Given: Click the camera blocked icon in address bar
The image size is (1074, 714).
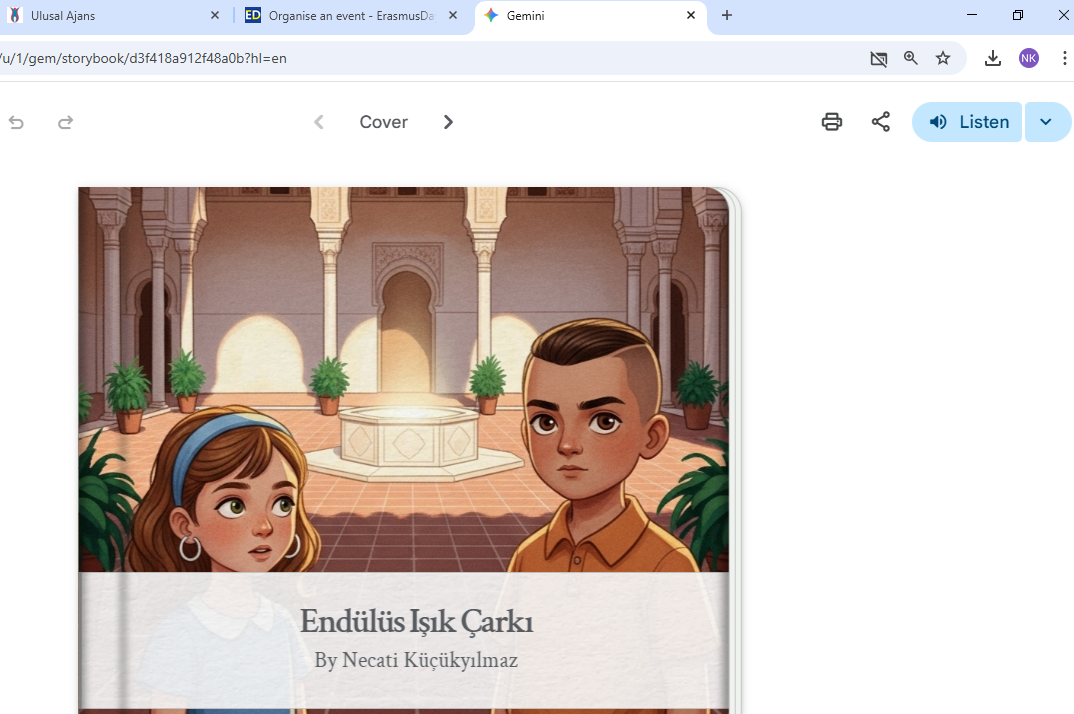Looking at the screenshot, I should [878, 59].
